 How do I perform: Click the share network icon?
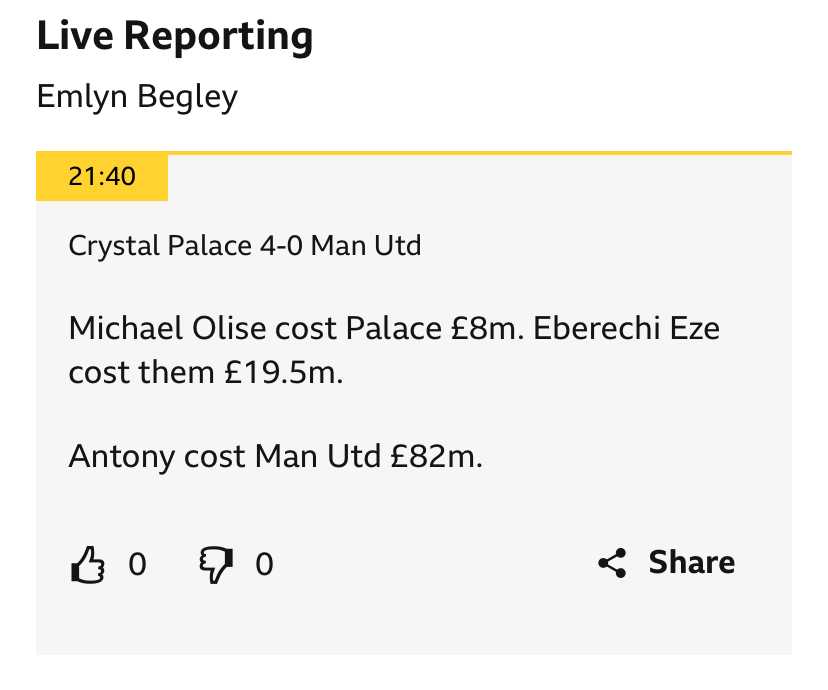coord(613,563)
